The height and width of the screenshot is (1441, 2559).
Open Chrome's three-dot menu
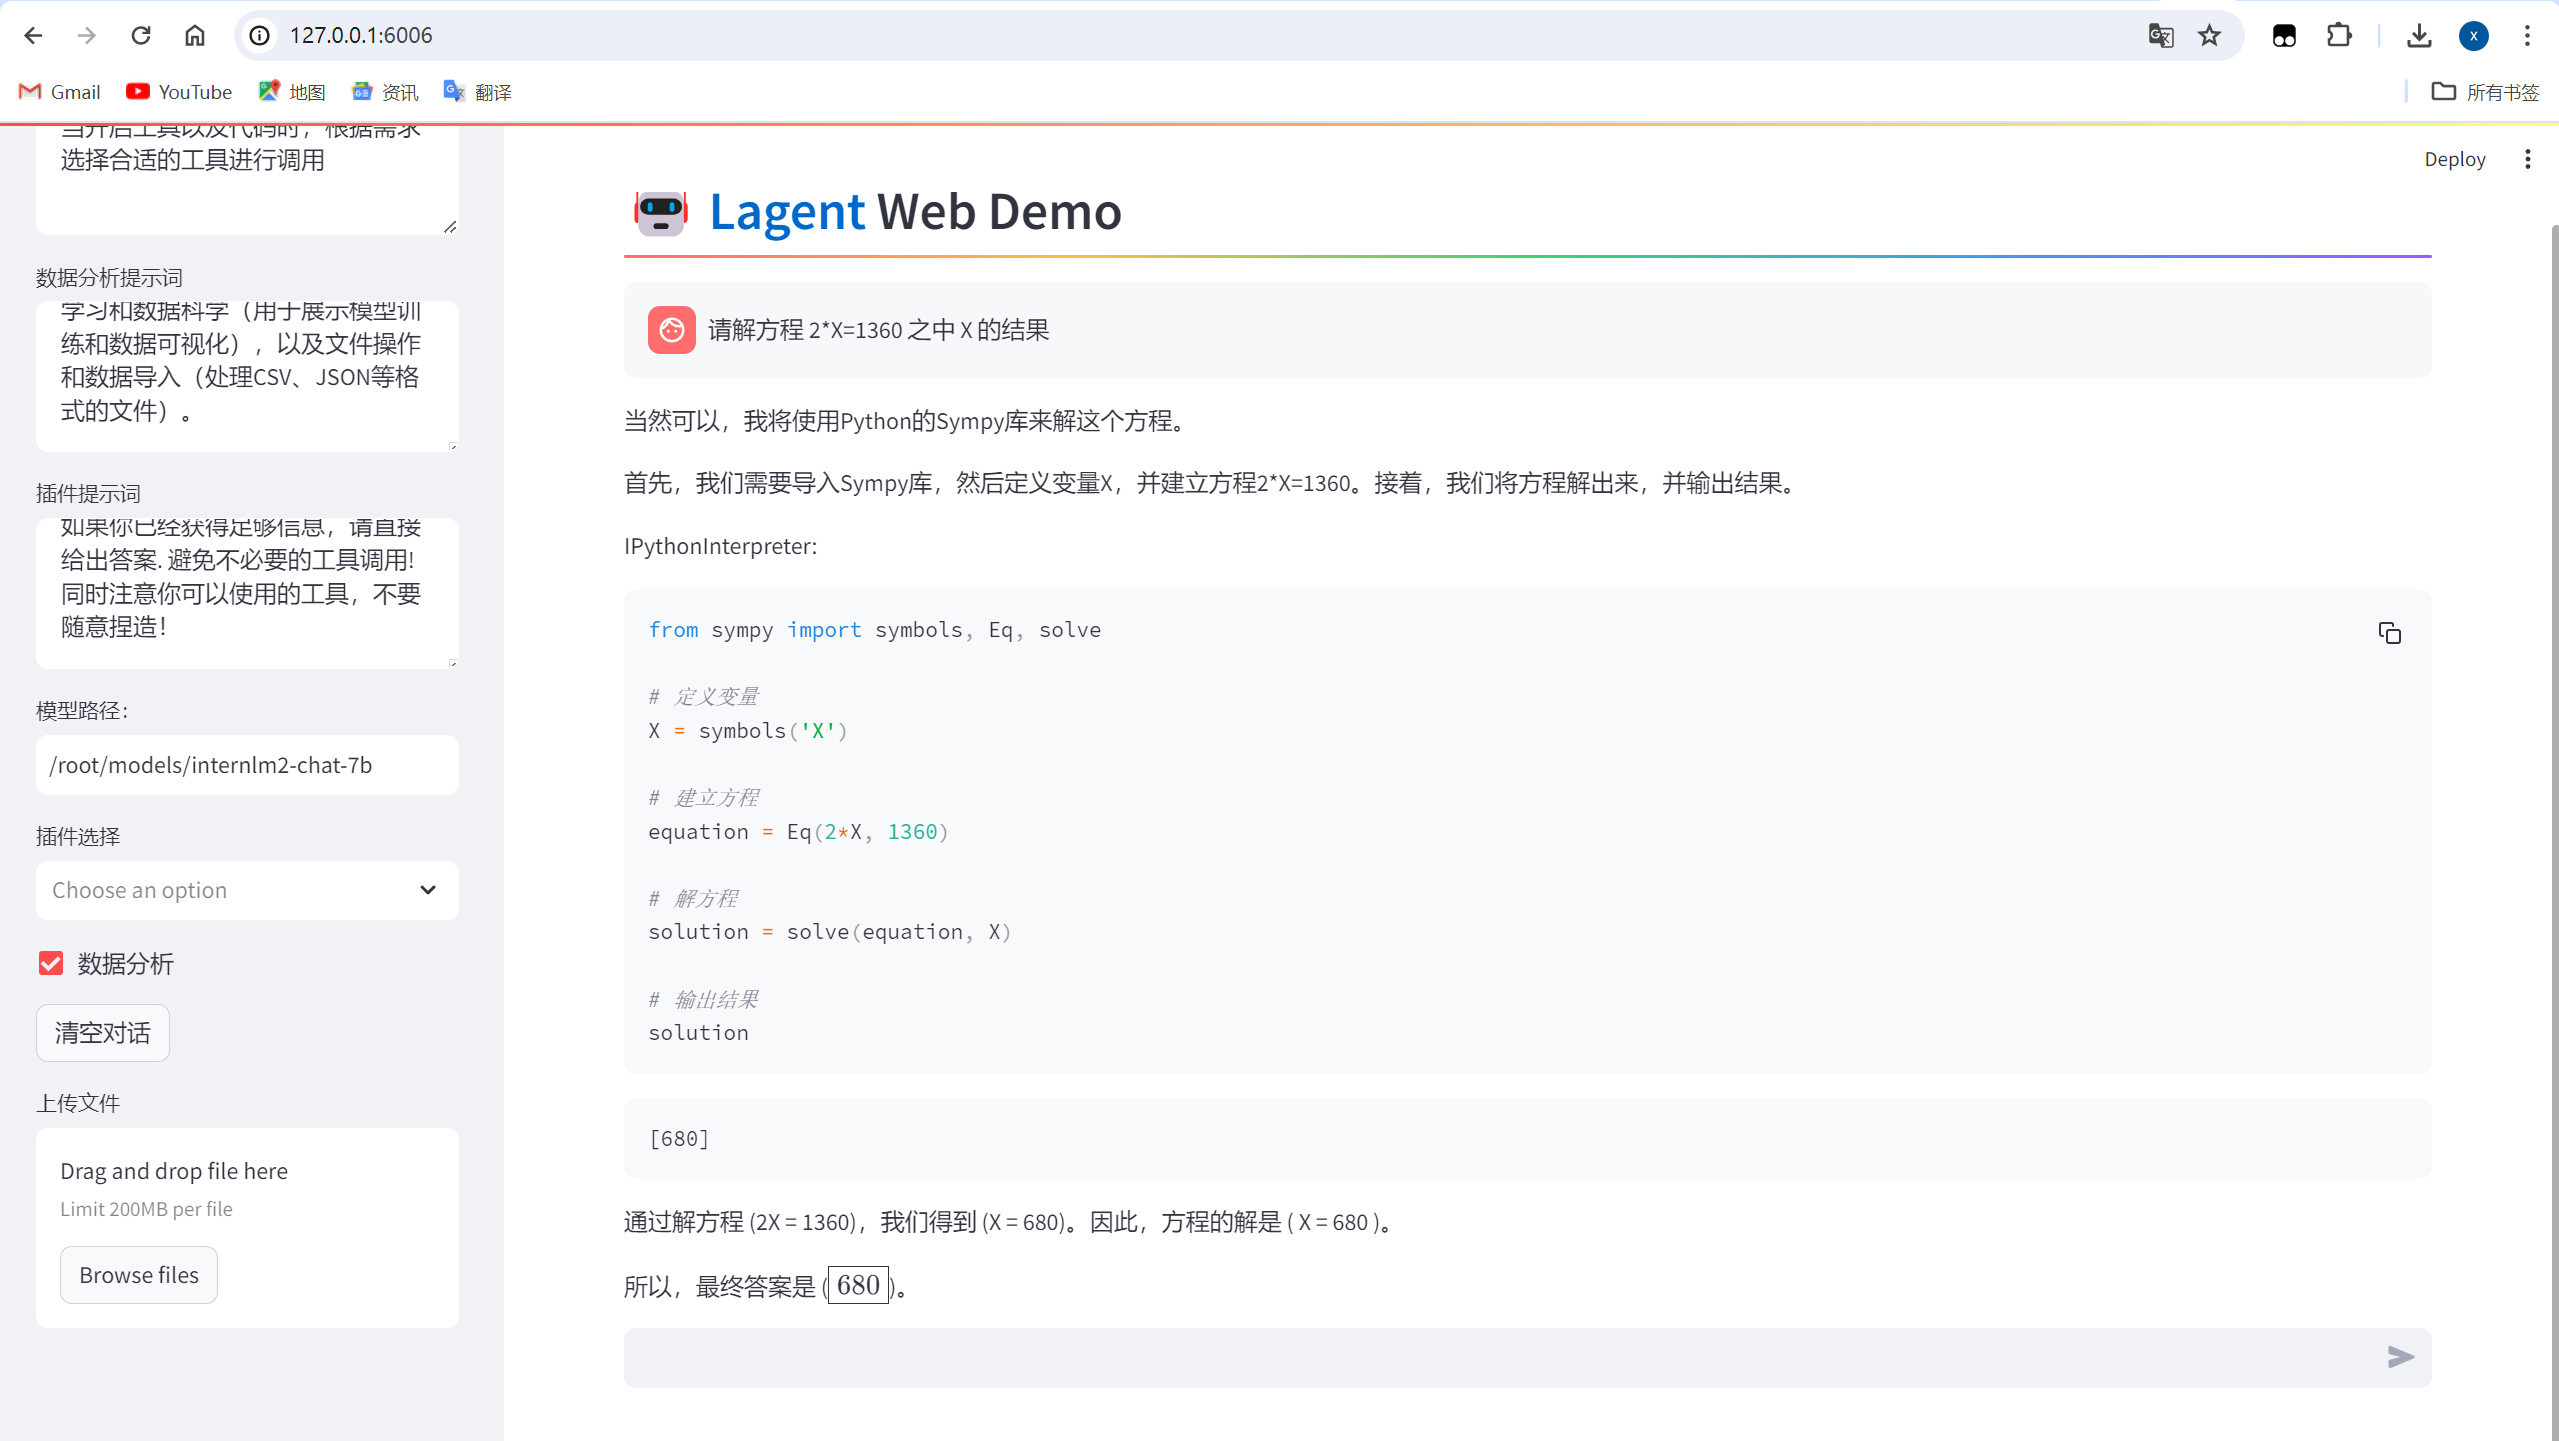click(x=2527, y=36)
